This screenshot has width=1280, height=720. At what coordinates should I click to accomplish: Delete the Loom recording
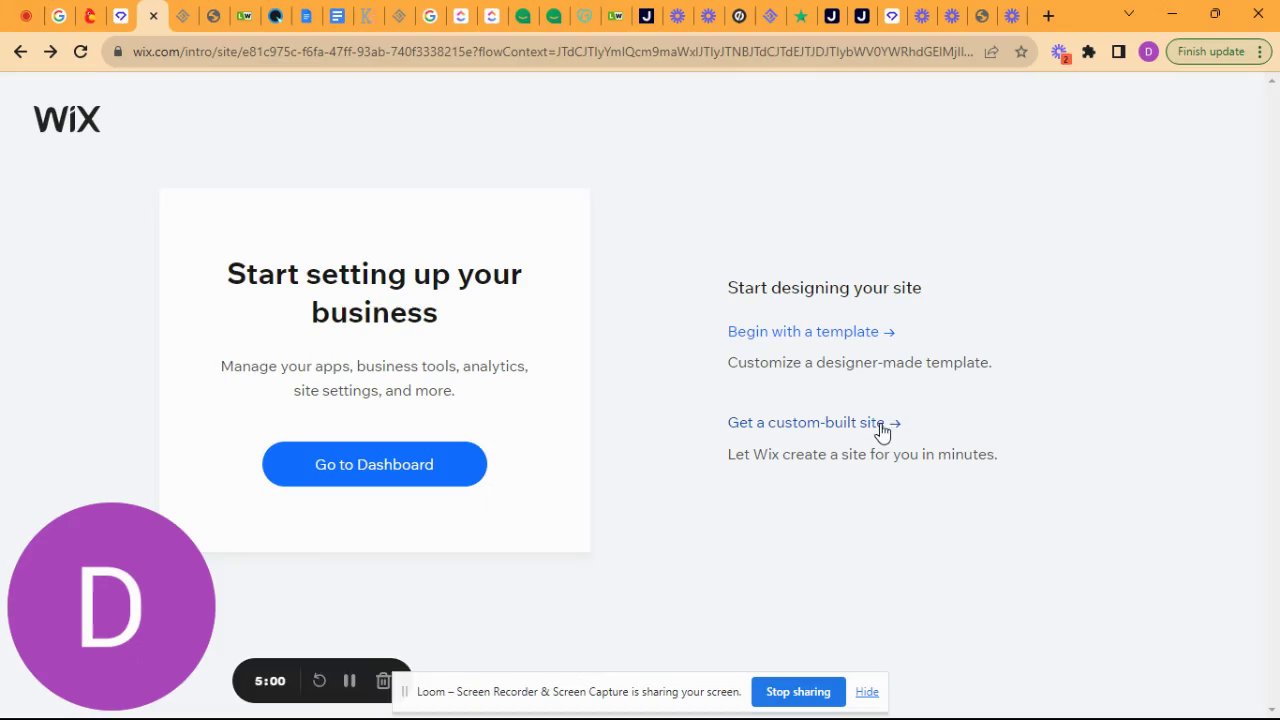[x=383, y=681]
